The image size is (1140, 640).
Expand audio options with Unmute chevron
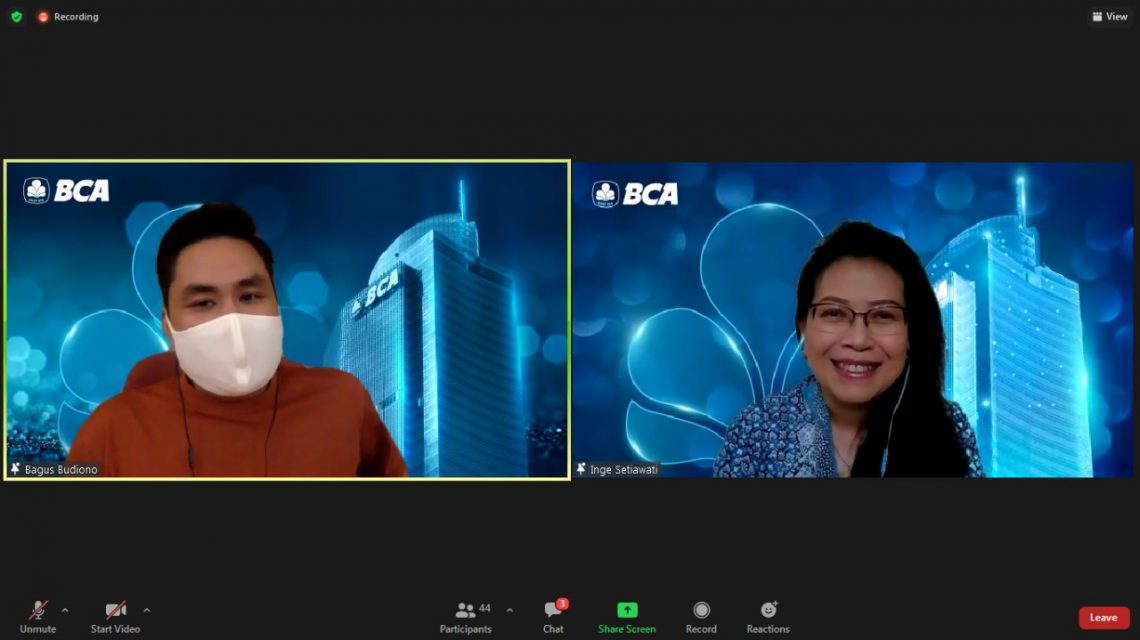tap(66, 608)
